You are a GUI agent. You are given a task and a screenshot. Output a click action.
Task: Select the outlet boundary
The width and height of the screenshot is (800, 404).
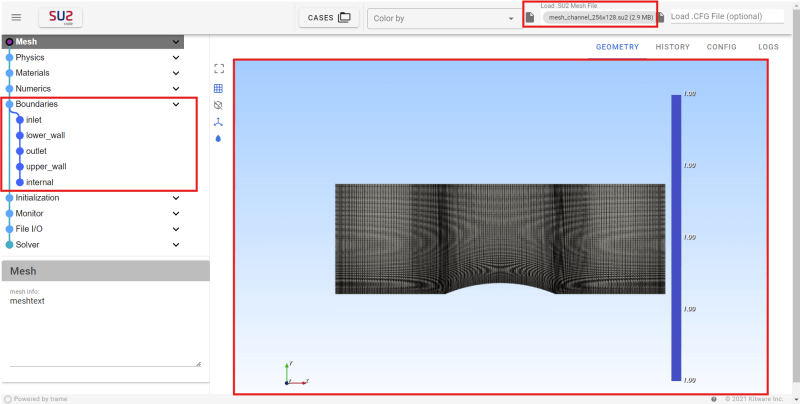pyautogui.click(x=36, y=151)
